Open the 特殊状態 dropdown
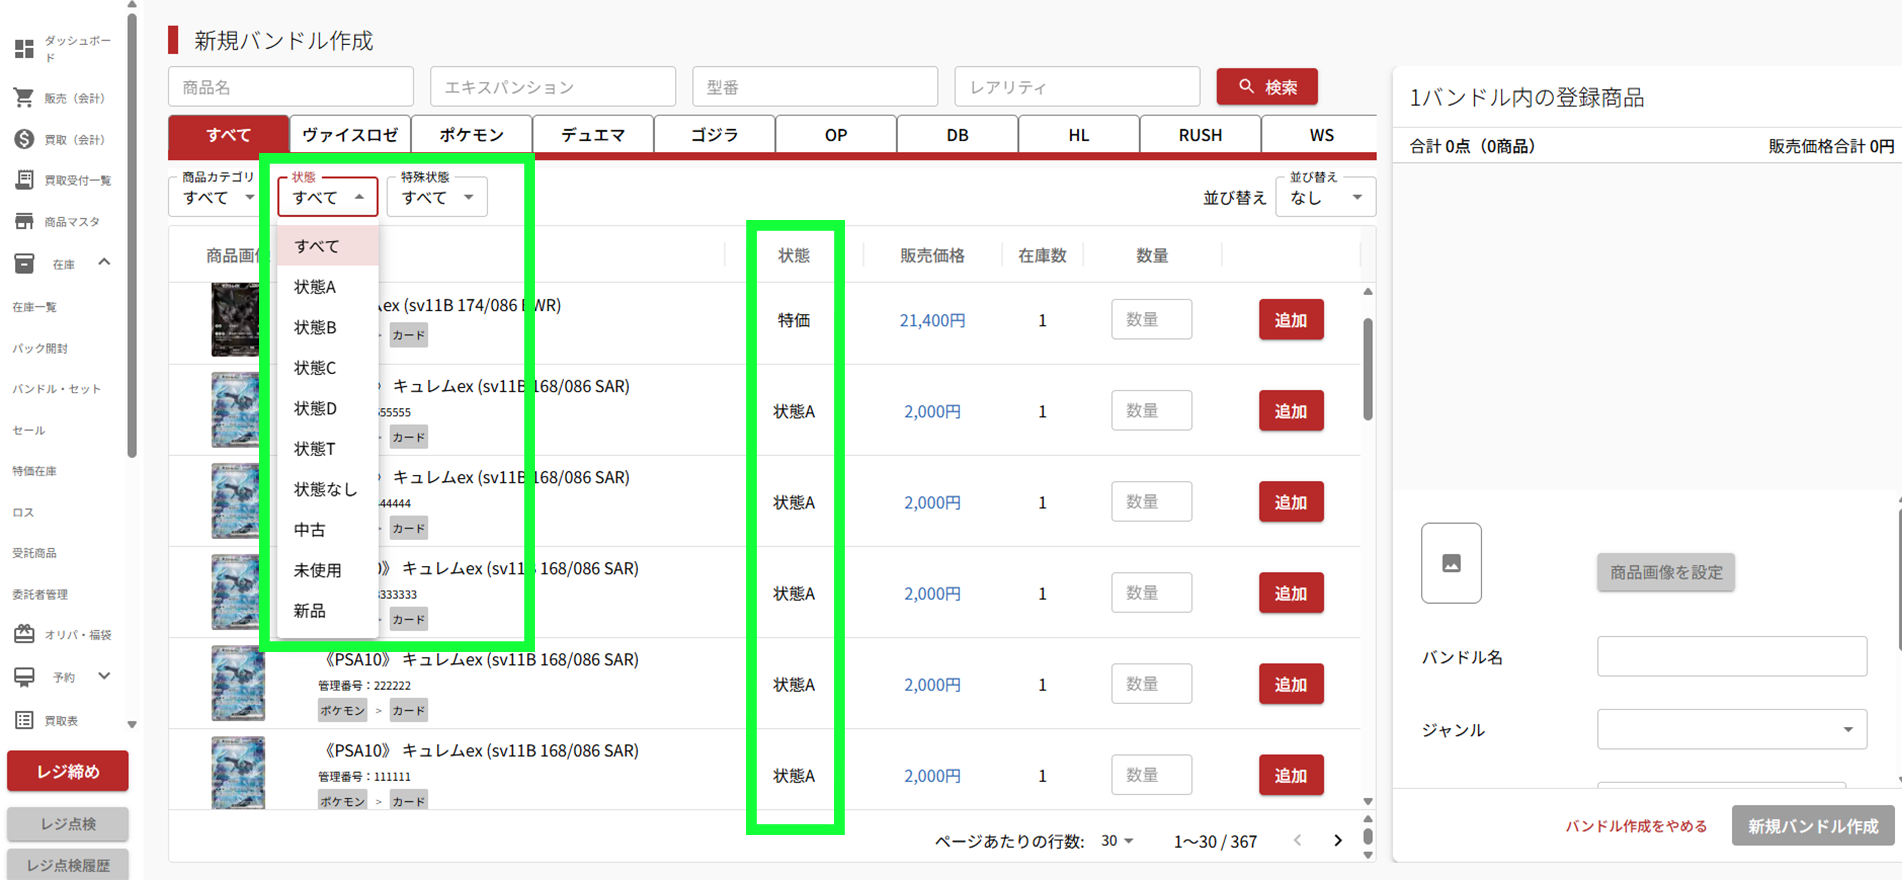1902x880 pixels. [x=437, y=197]
